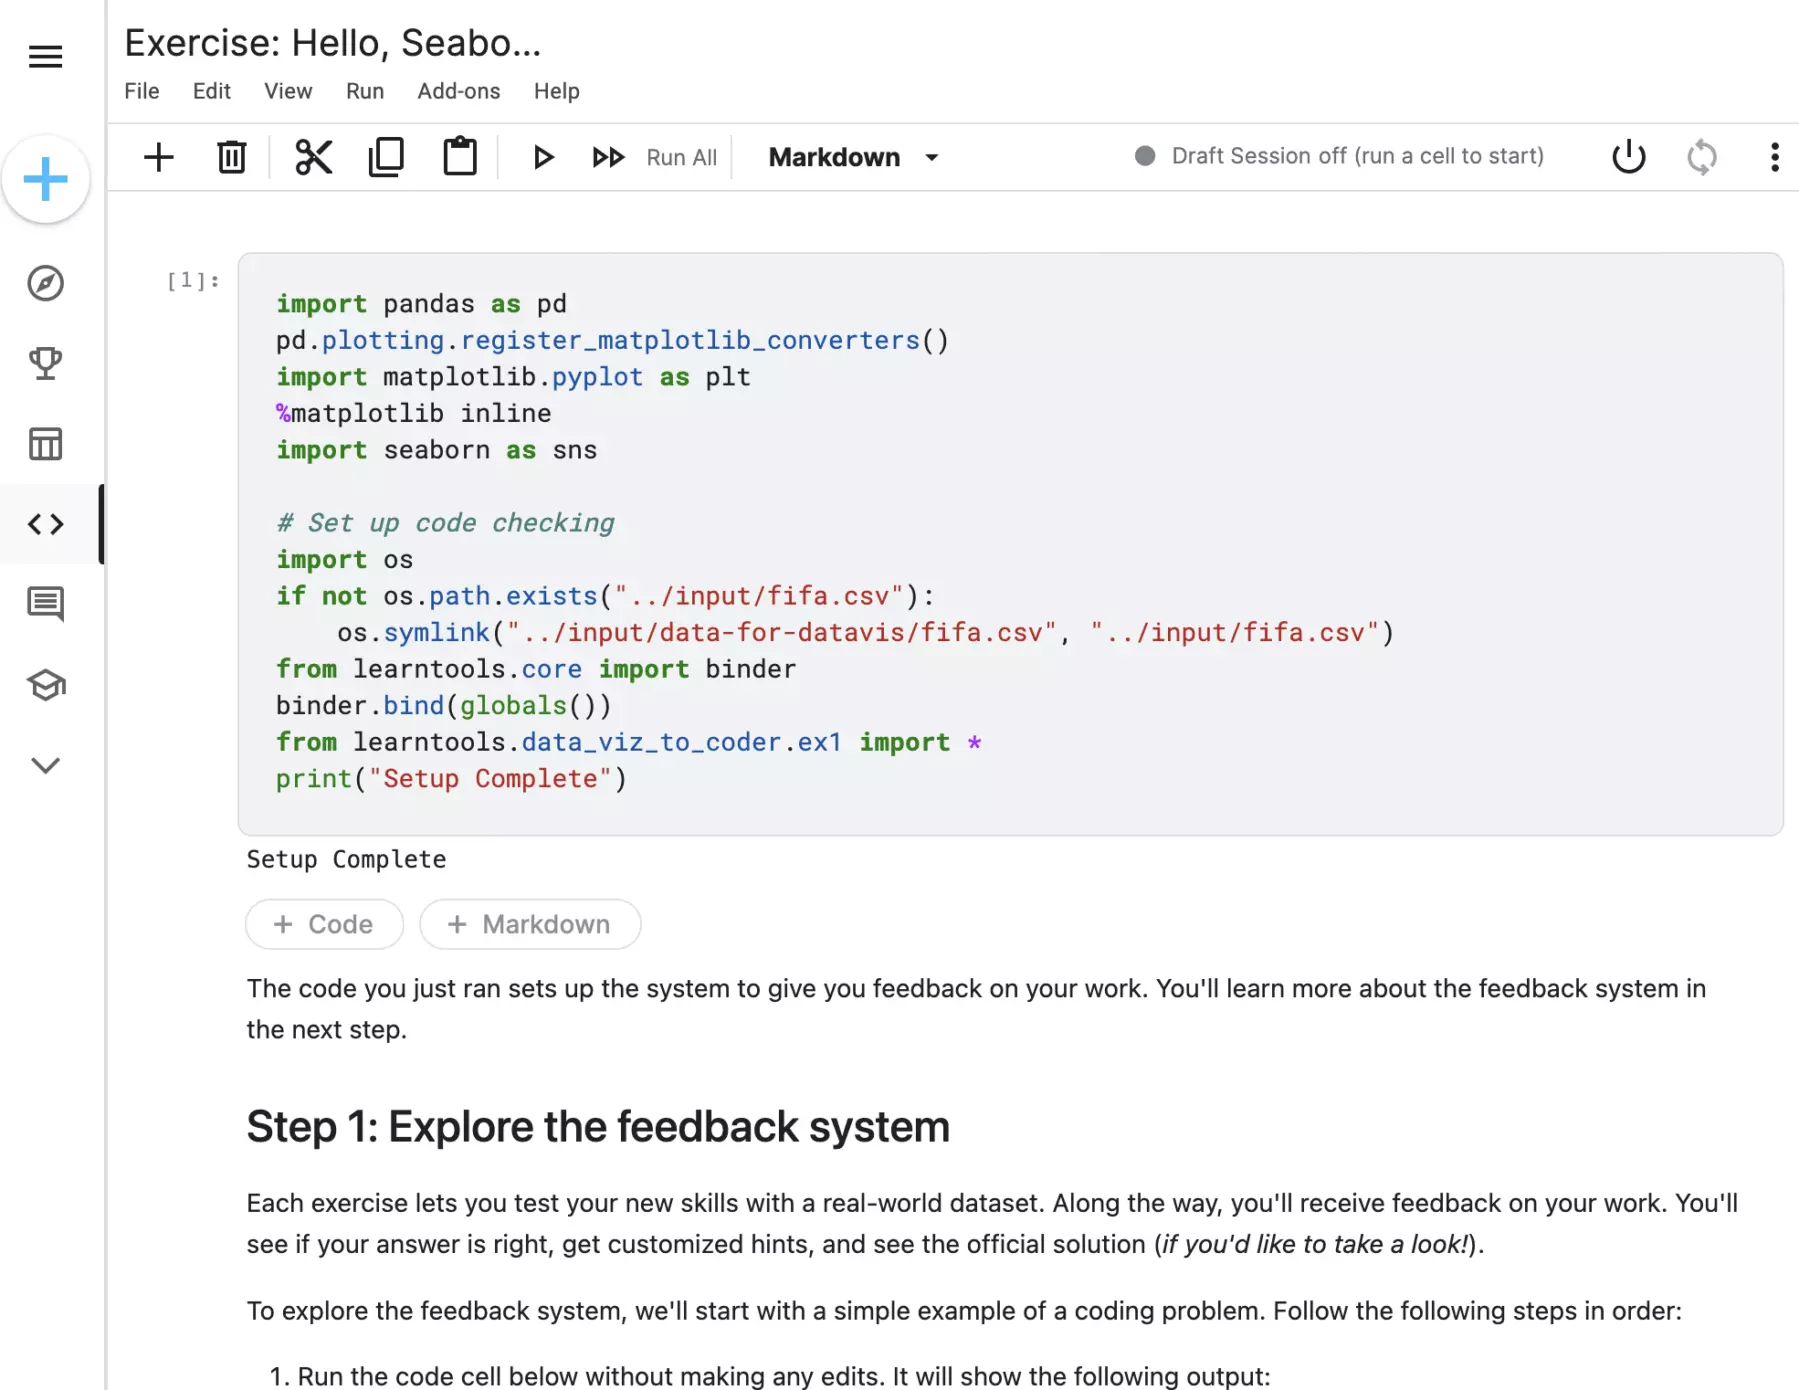Click the draft session status indicator
The image size is (1799, 1390).
point(1340,156)
